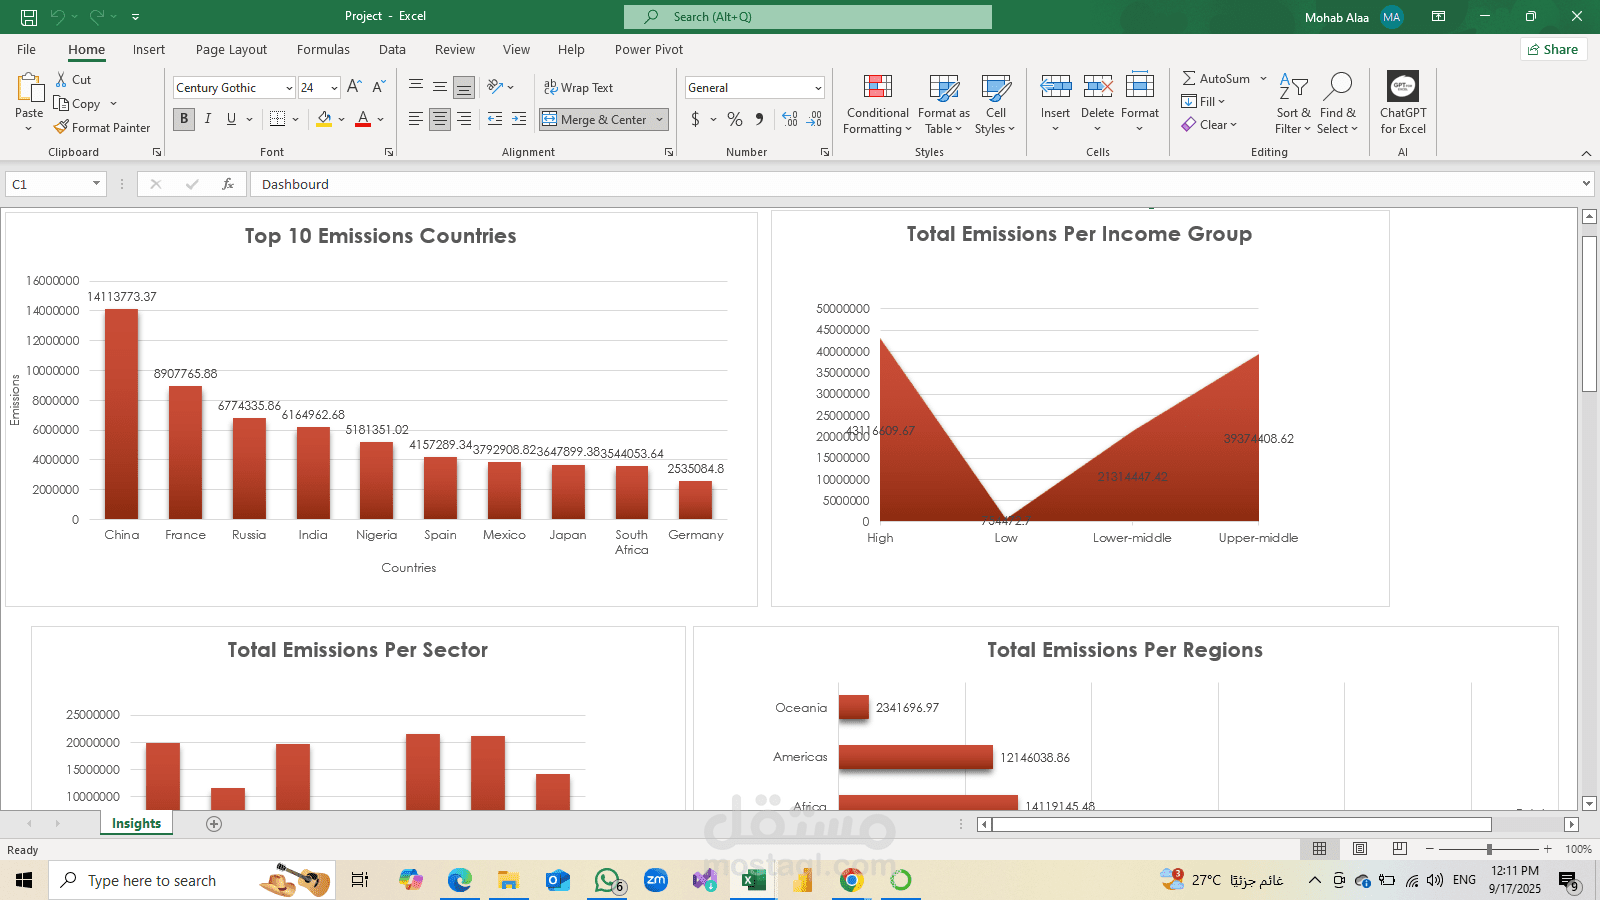Open Cell Styles gallery
1600x900 pixels.
click(995, 104)
